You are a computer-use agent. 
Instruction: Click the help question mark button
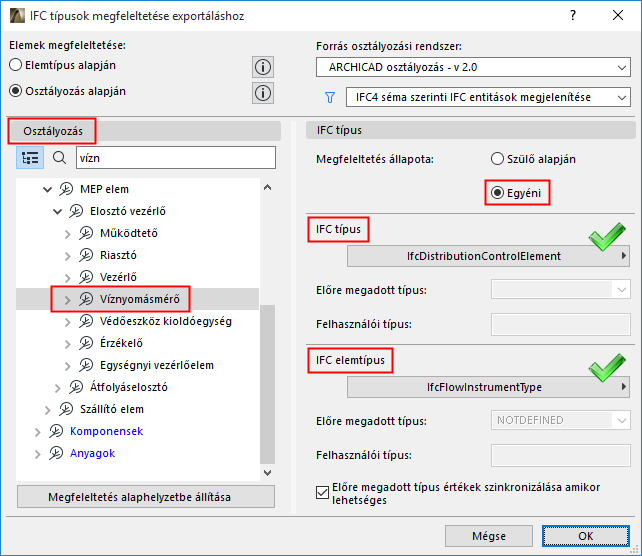pos(571,17)
